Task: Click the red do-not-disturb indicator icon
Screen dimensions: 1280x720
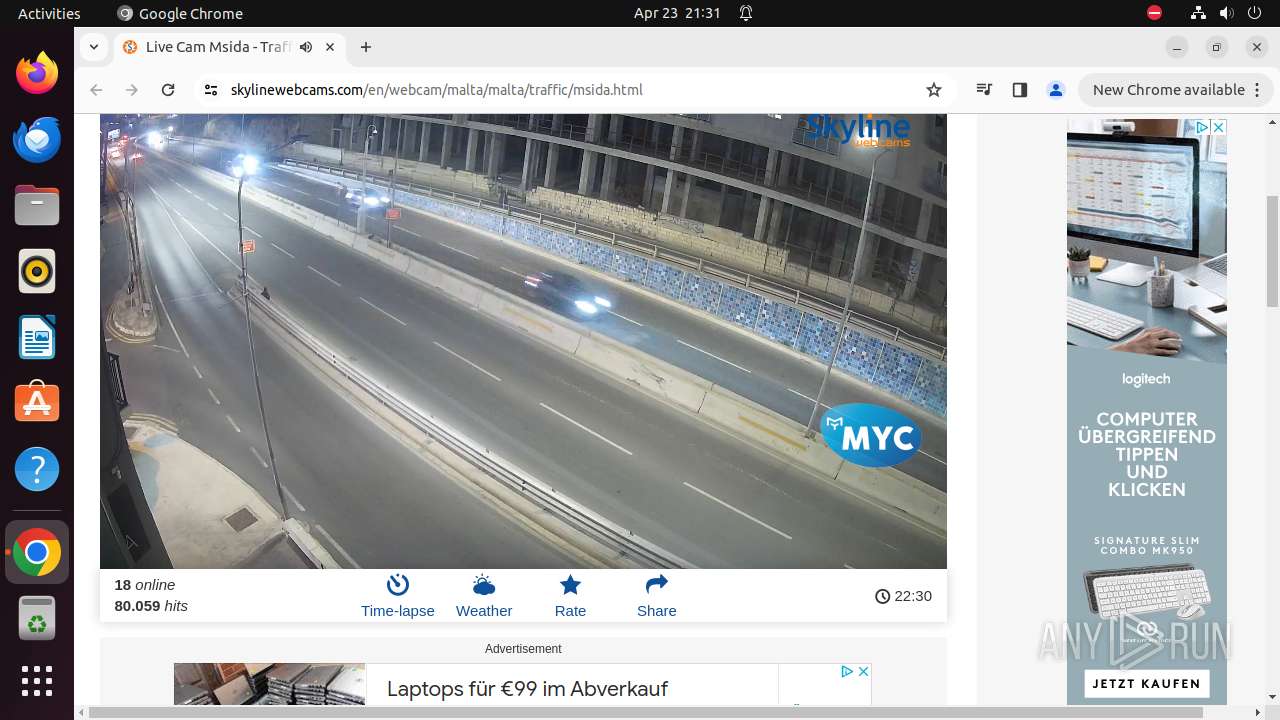Action: coord(1154,13)
